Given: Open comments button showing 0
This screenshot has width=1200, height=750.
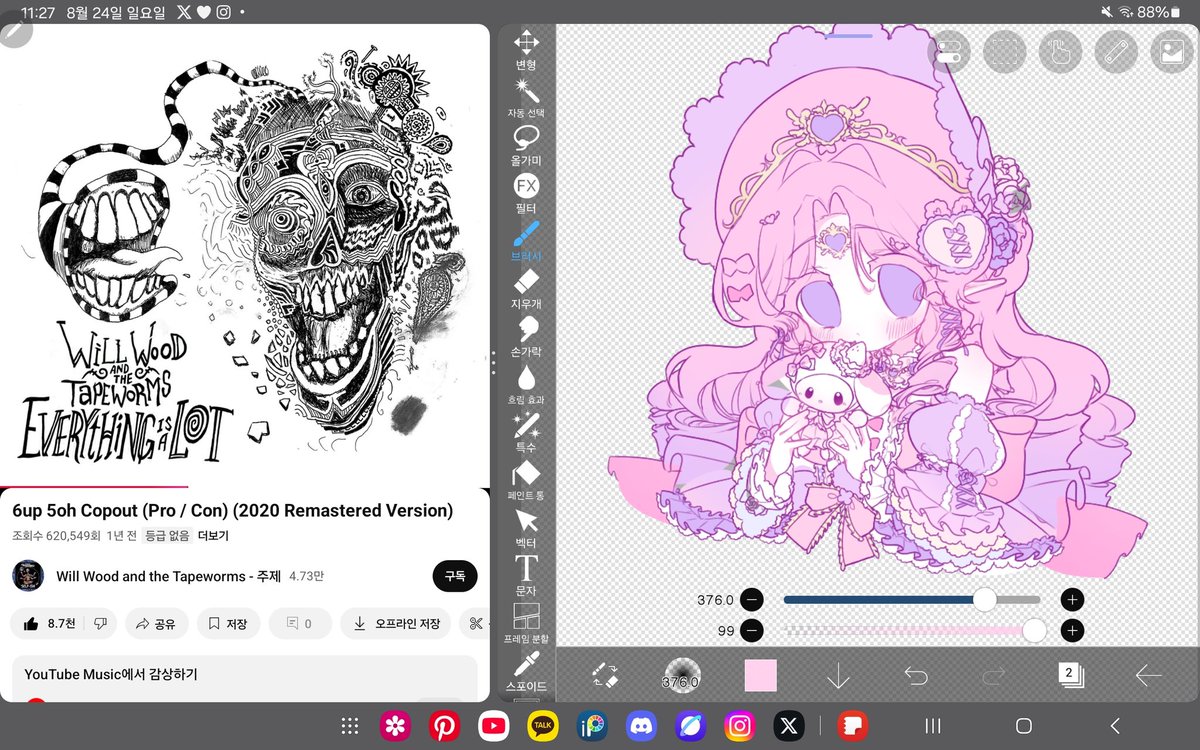Looking at the screenshot, I should [x=299, y=624].
